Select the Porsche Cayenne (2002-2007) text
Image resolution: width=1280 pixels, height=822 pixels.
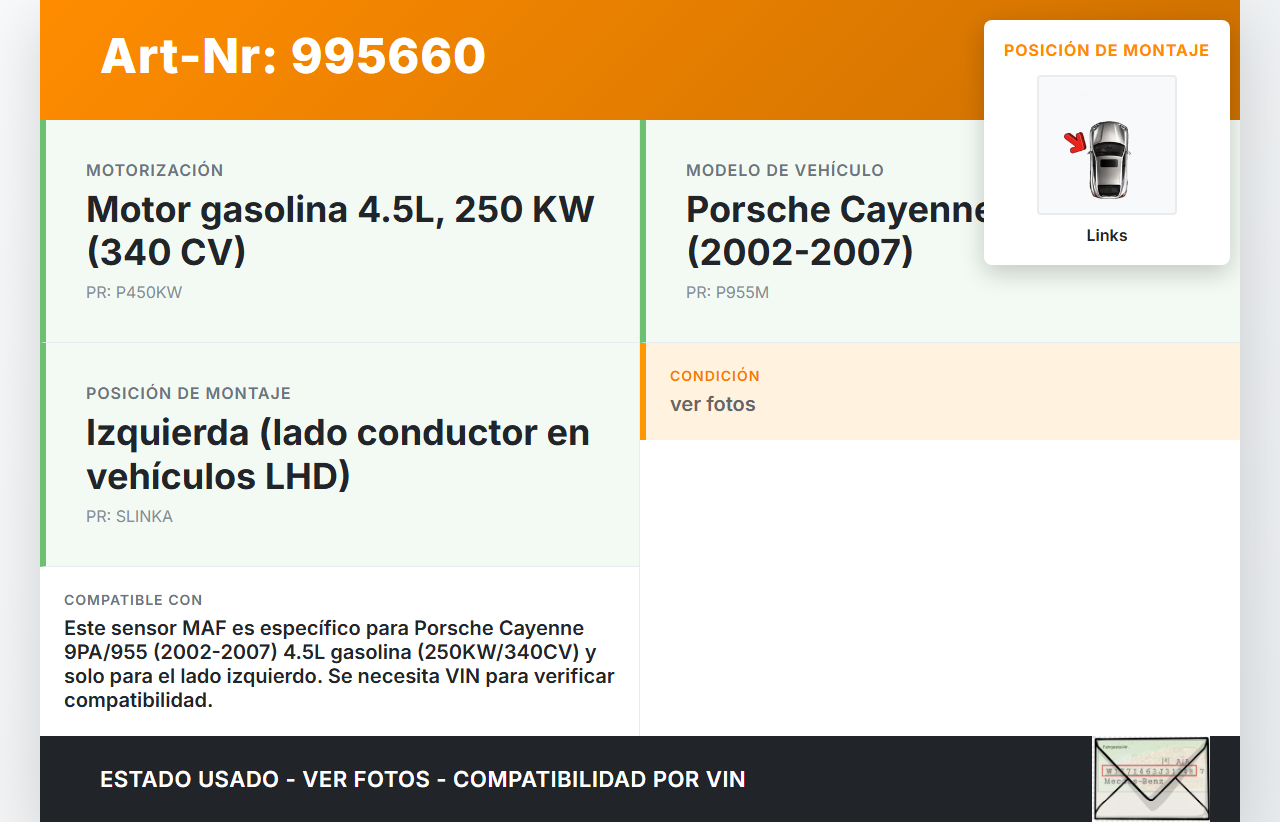tap(835, 230)
